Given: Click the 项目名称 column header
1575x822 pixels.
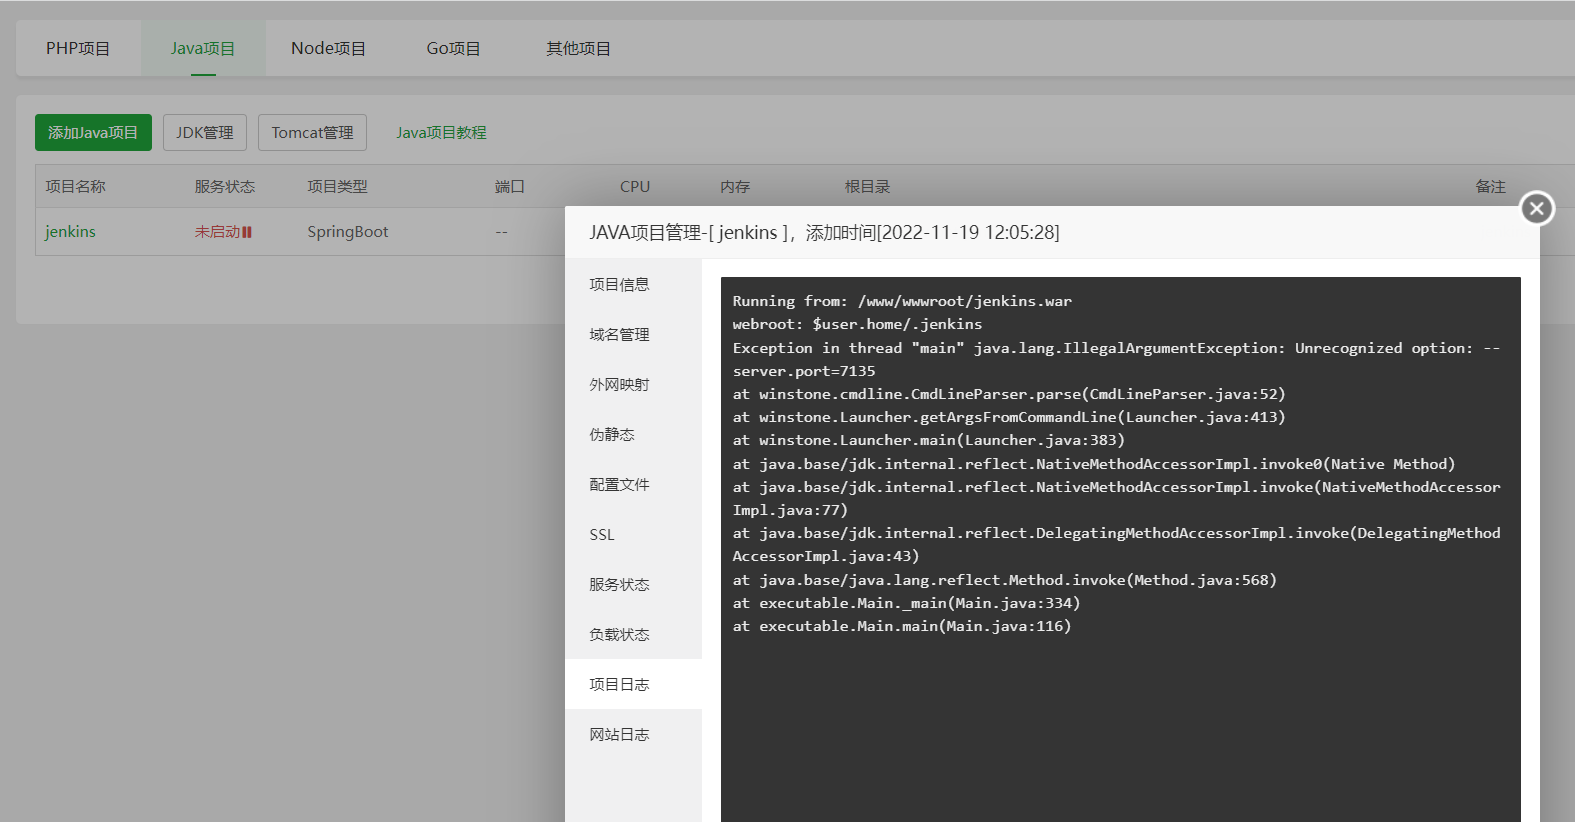Looking at the screenshot, I should click(75, 187).
